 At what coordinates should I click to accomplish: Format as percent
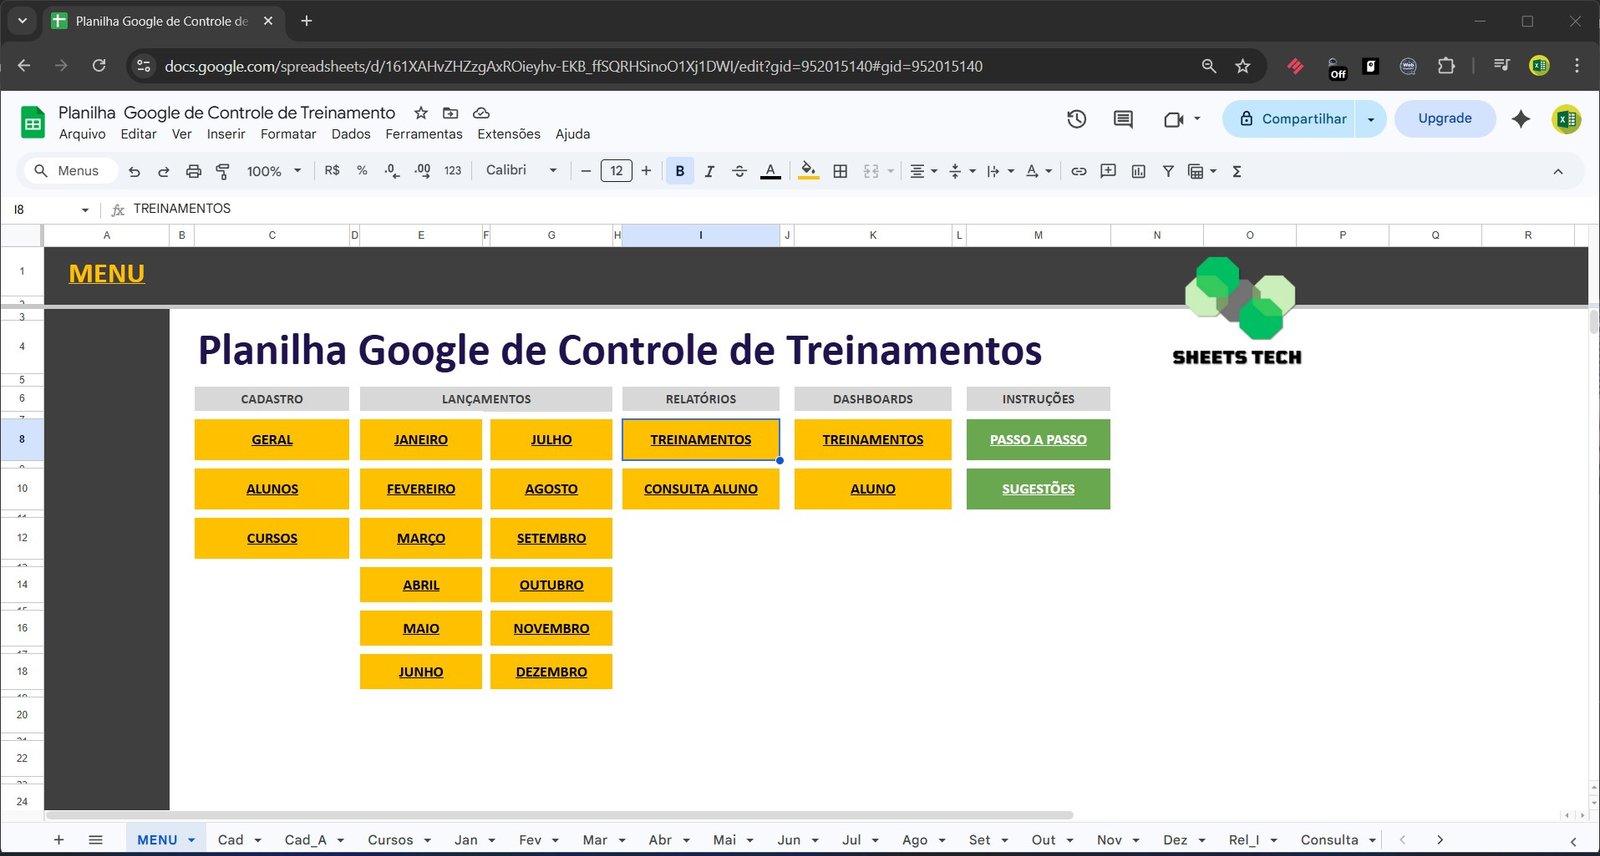tap(362, 171)
